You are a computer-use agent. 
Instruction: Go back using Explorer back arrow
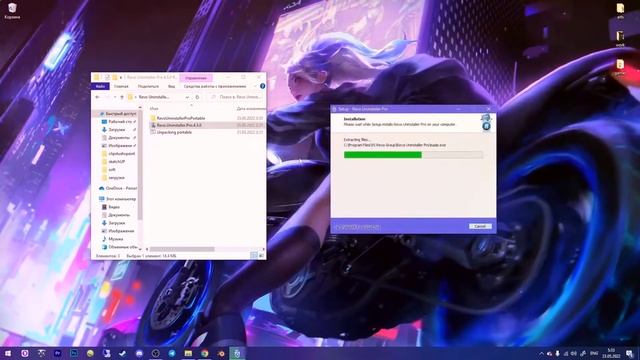tap(98, 97)
